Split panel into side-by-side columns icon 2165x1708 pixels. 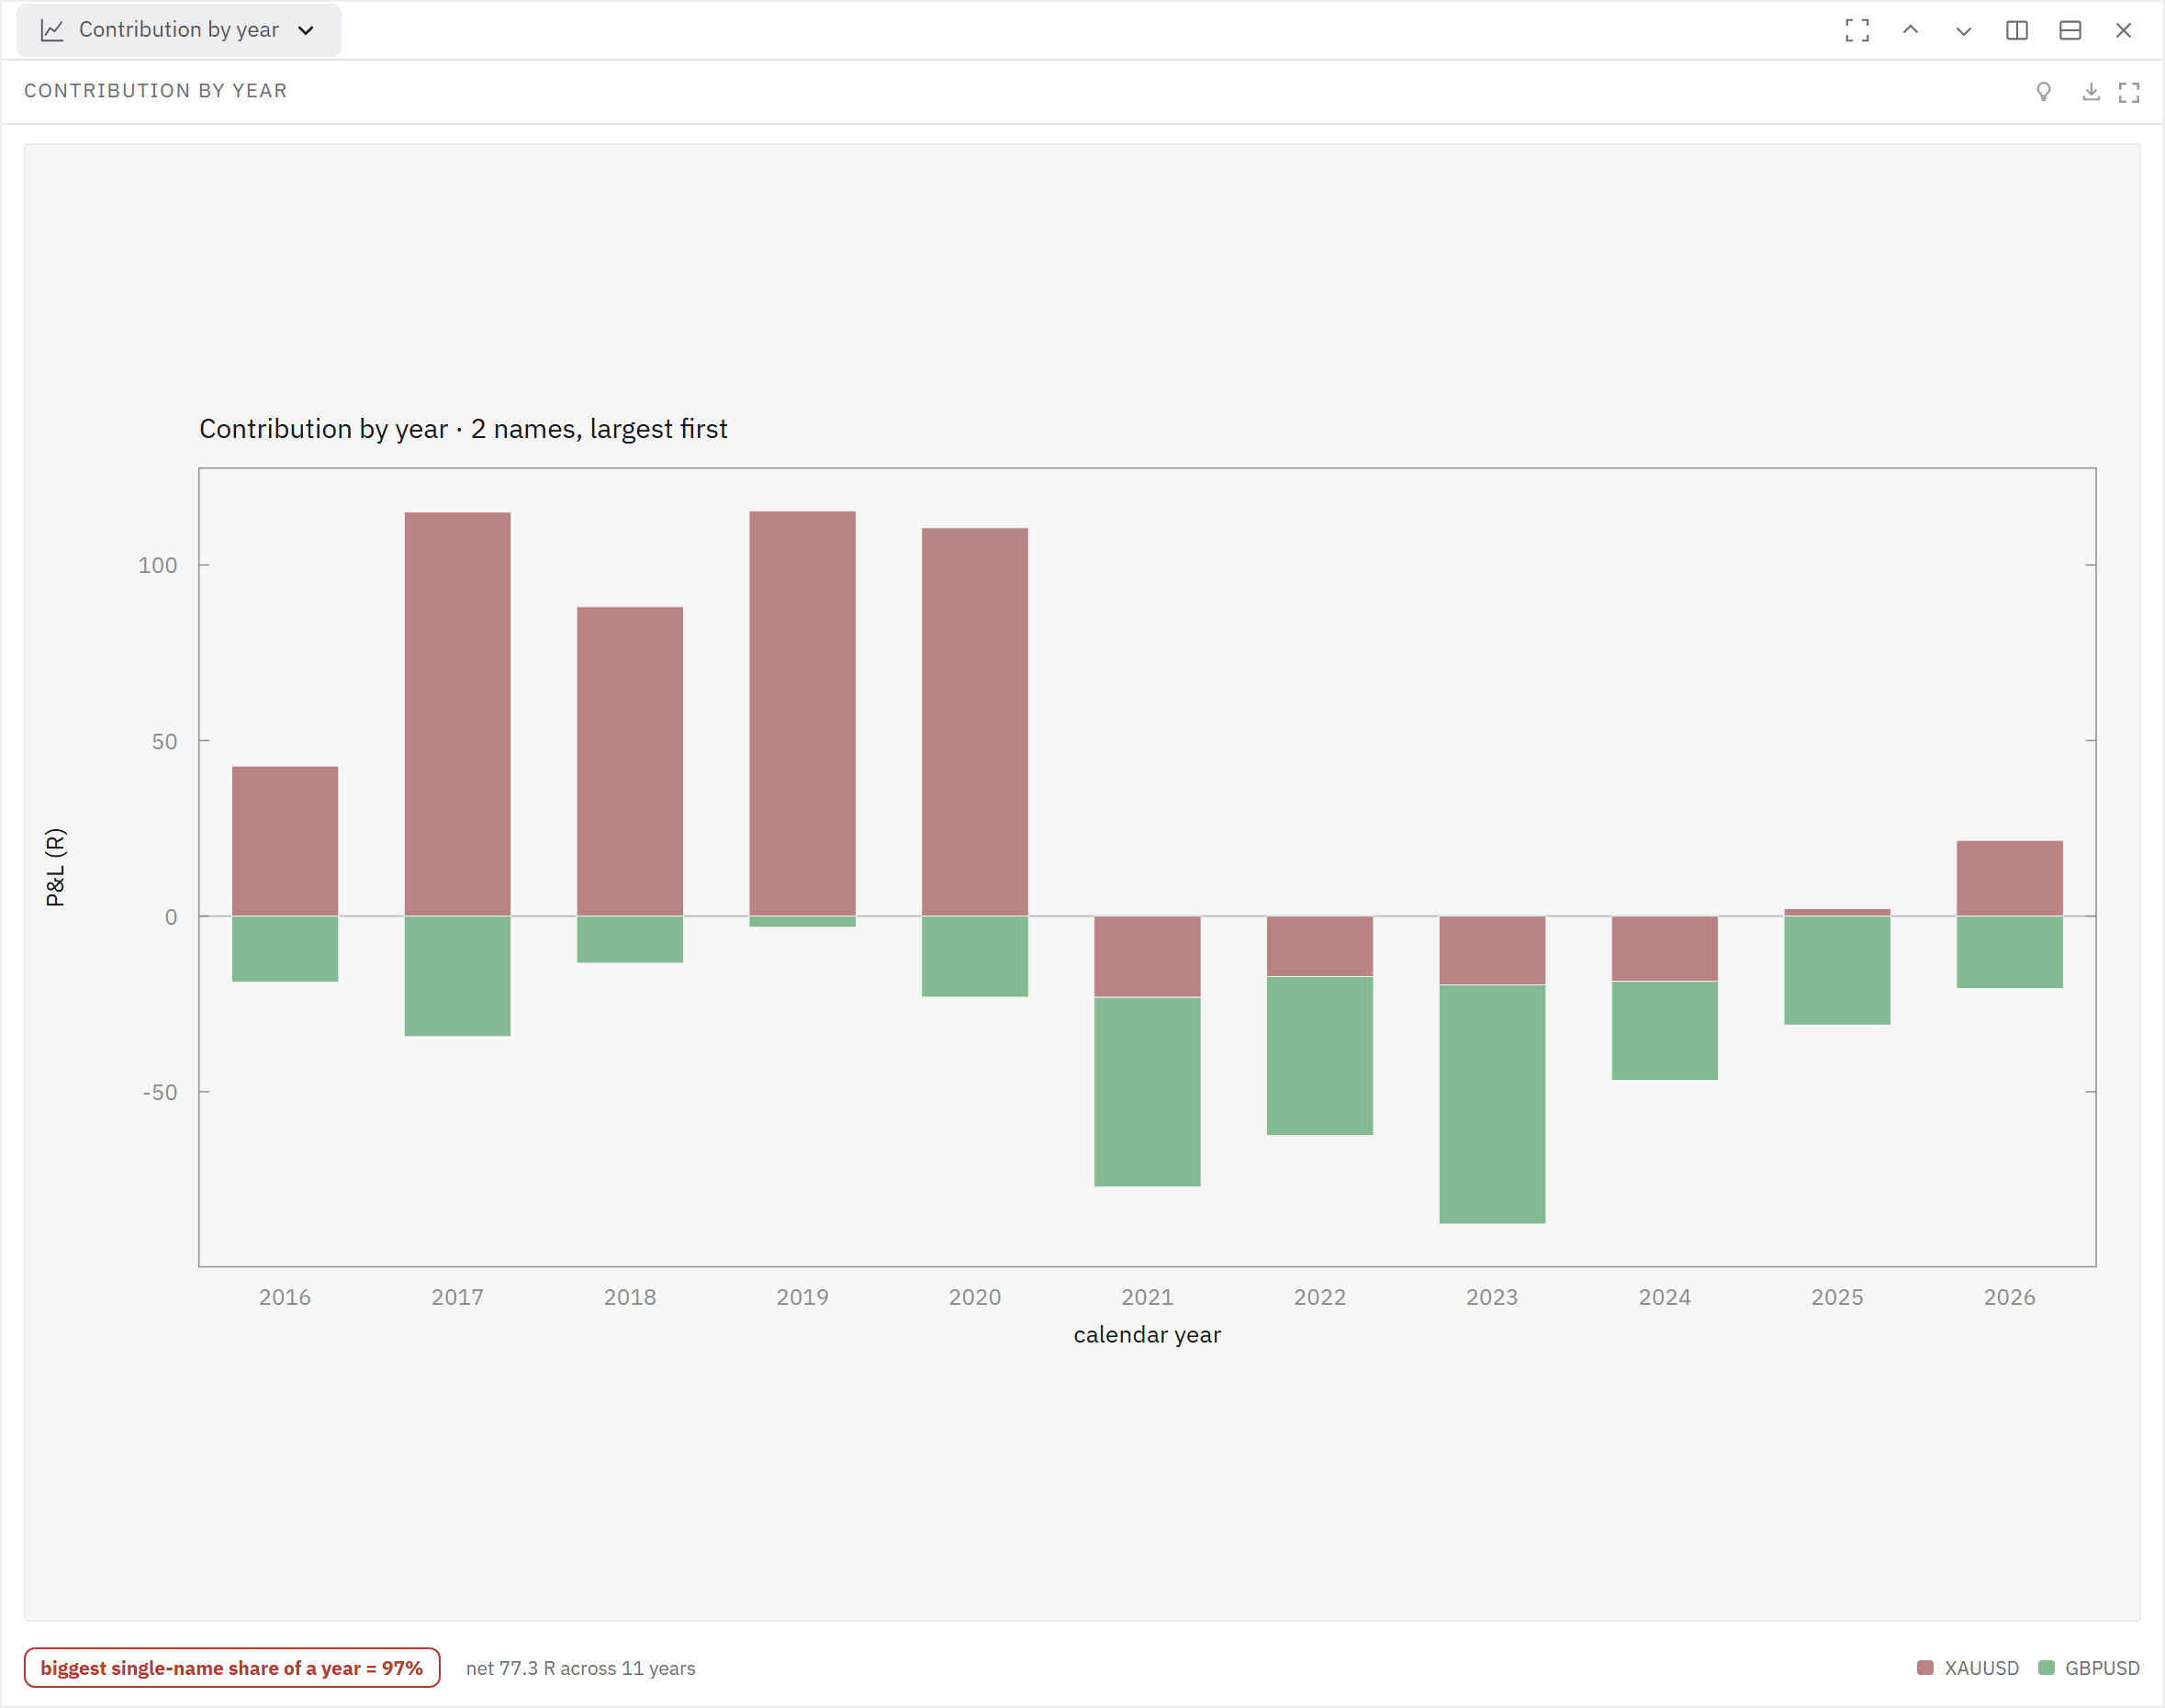coord(2017,30)
